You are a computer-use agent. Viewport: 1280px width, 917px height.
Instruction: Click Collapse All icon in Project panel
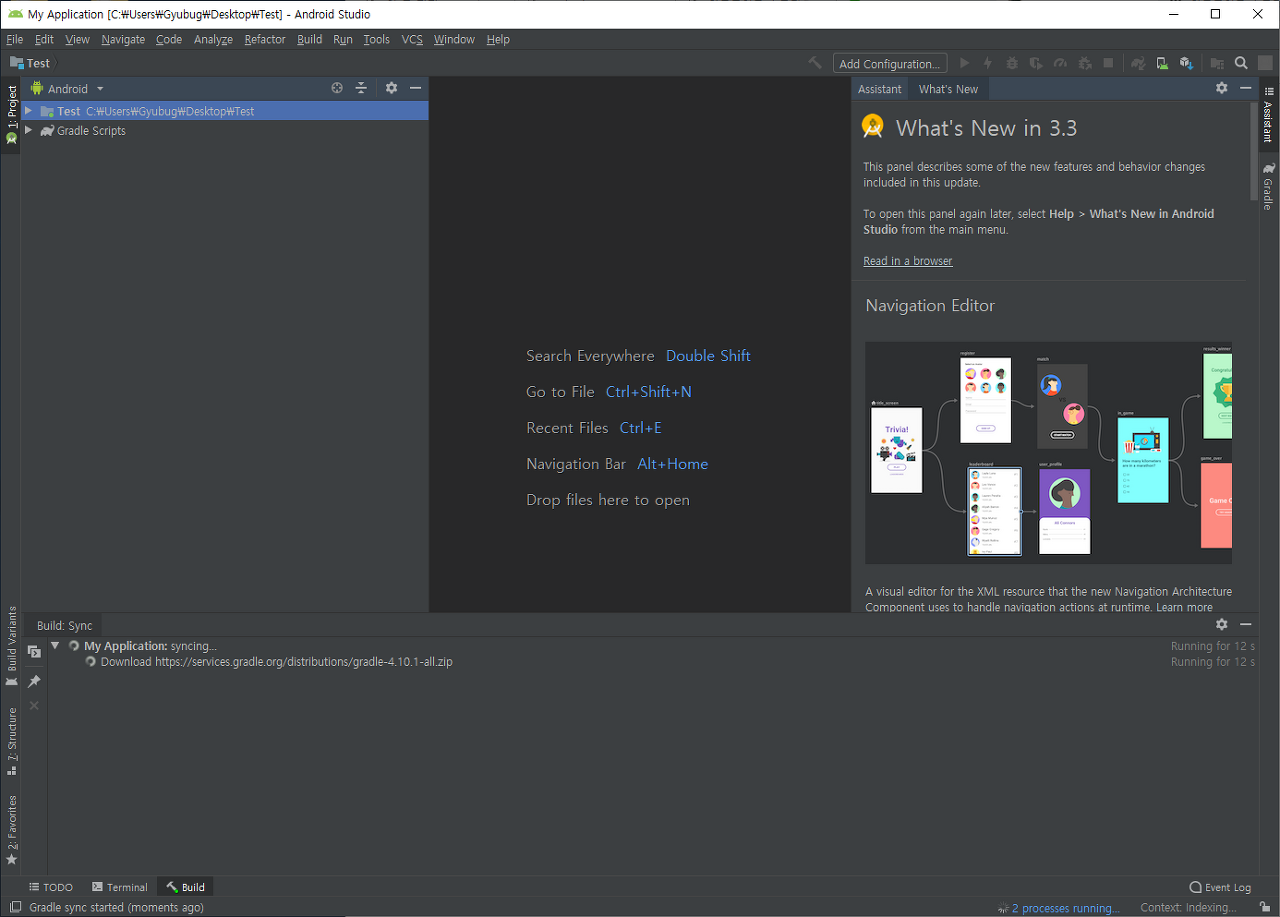tap(361, 88)
